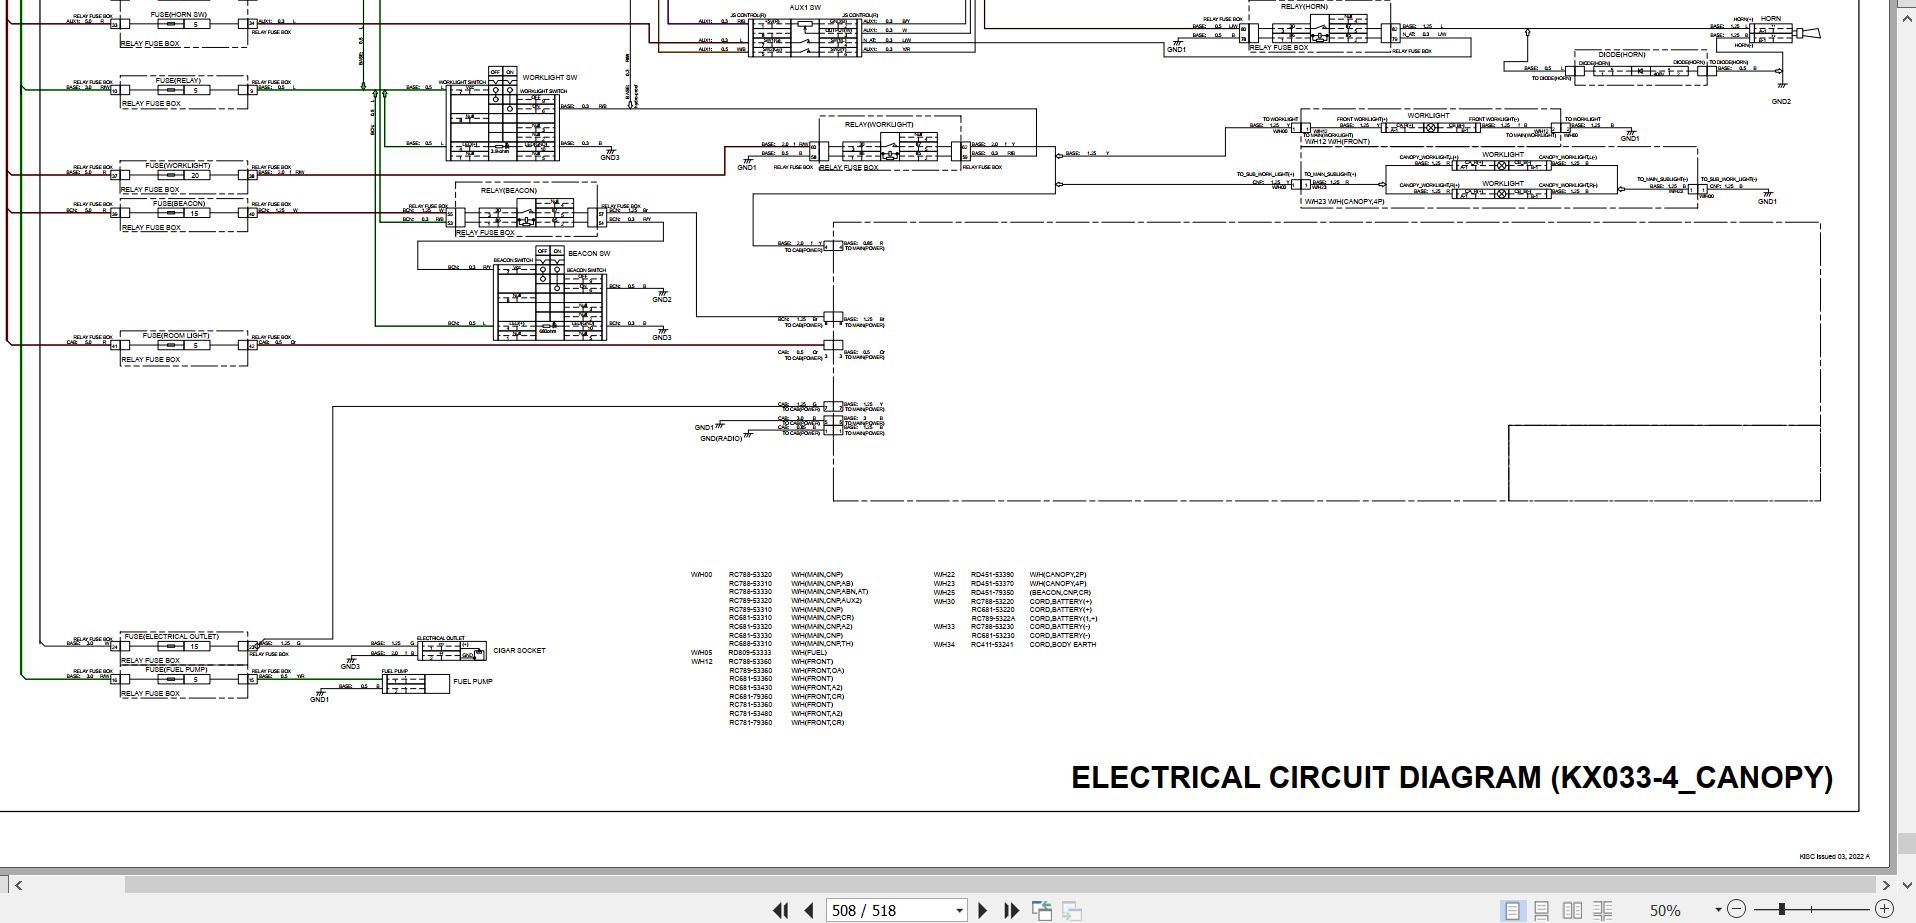Click the CIGAR SOCKET label
Viewport: 1916px width, 923px height.
pos(519,650)
